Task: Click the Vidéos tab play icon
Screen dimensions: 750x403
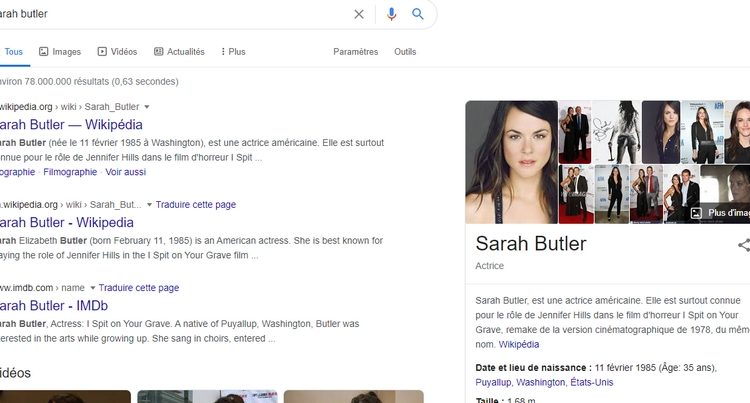Action: coord(102,51)
